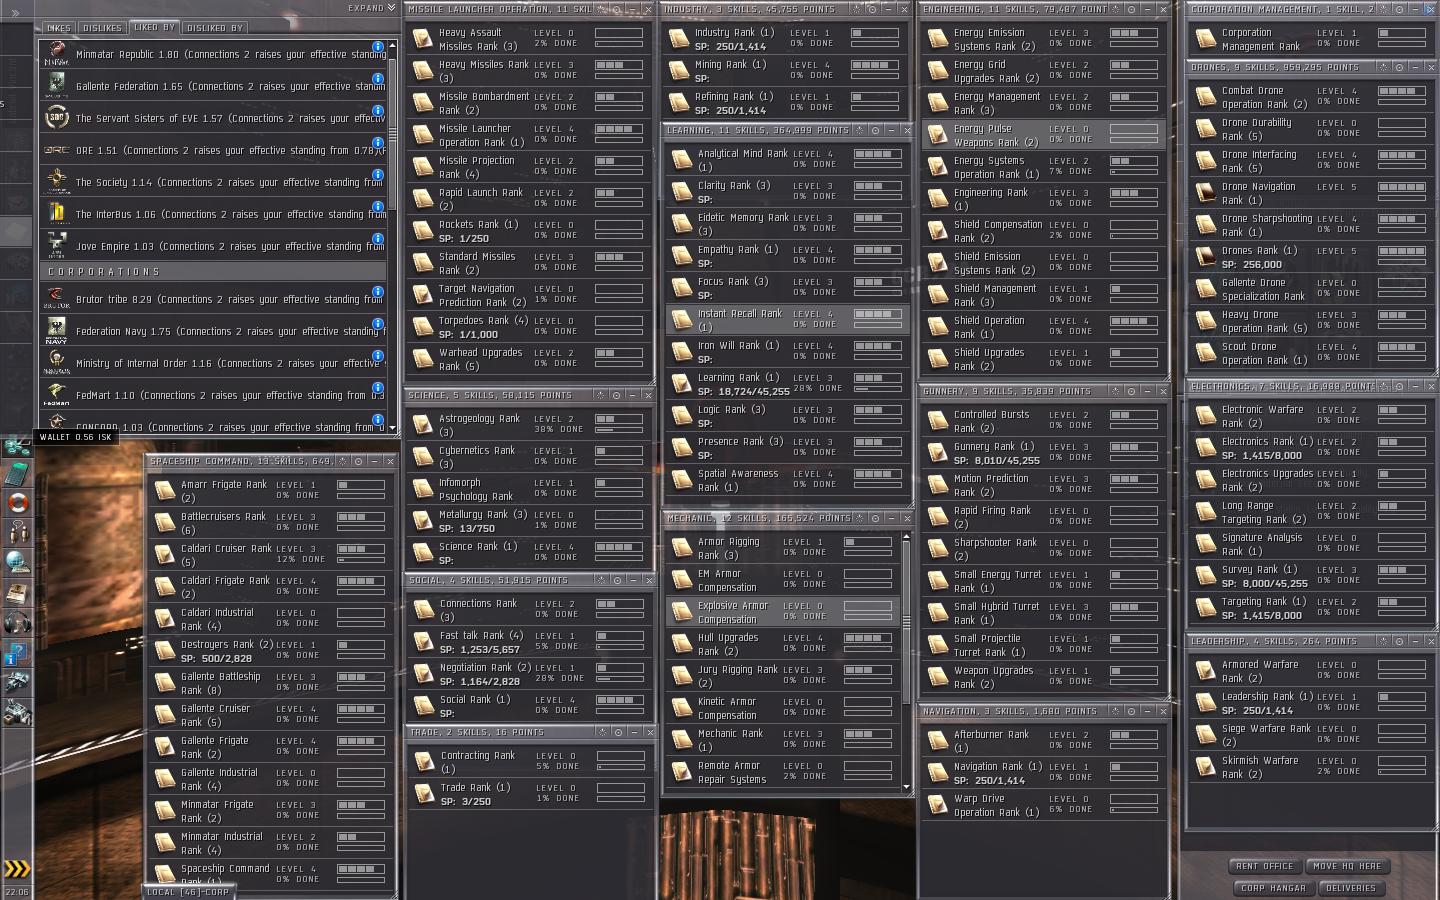The image size is (1440, 900).
Task: Show info for The Servant Sisters of EVE
Action: click(378, 111)
